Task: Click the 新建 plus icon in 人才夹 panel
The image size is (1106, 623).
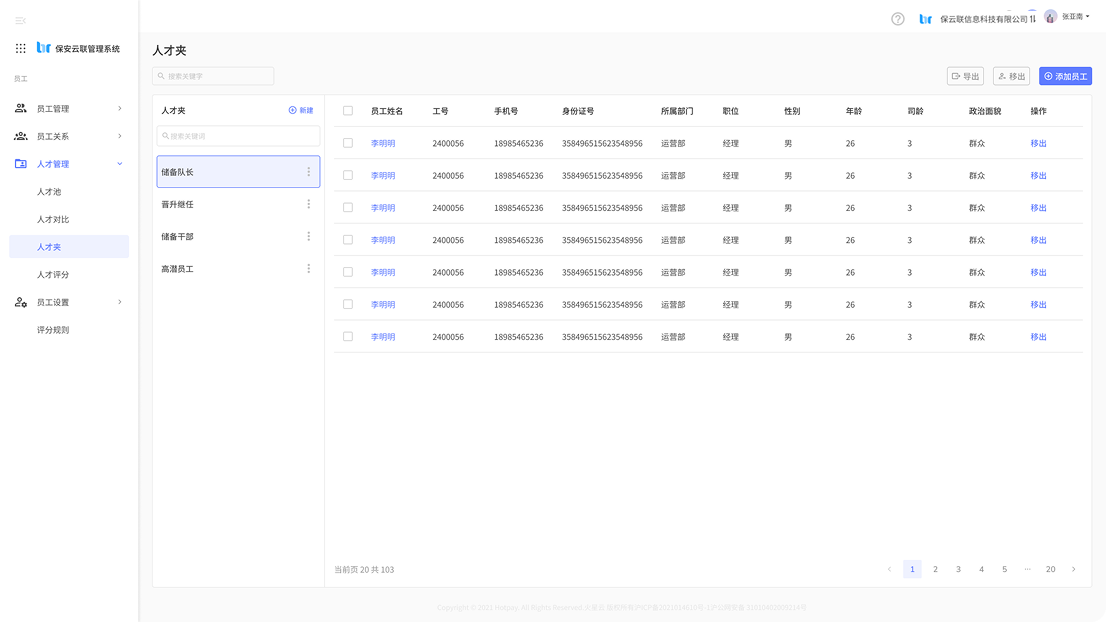Action: coord(293,110)
